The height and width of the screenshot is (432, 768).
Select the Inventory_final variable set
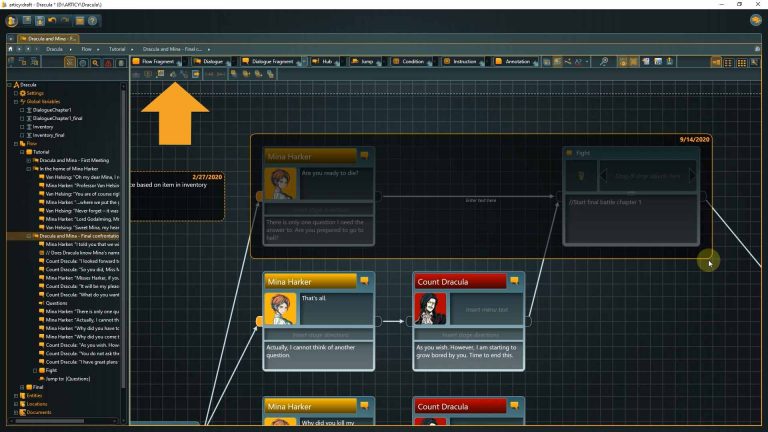[x=48, y=135]
